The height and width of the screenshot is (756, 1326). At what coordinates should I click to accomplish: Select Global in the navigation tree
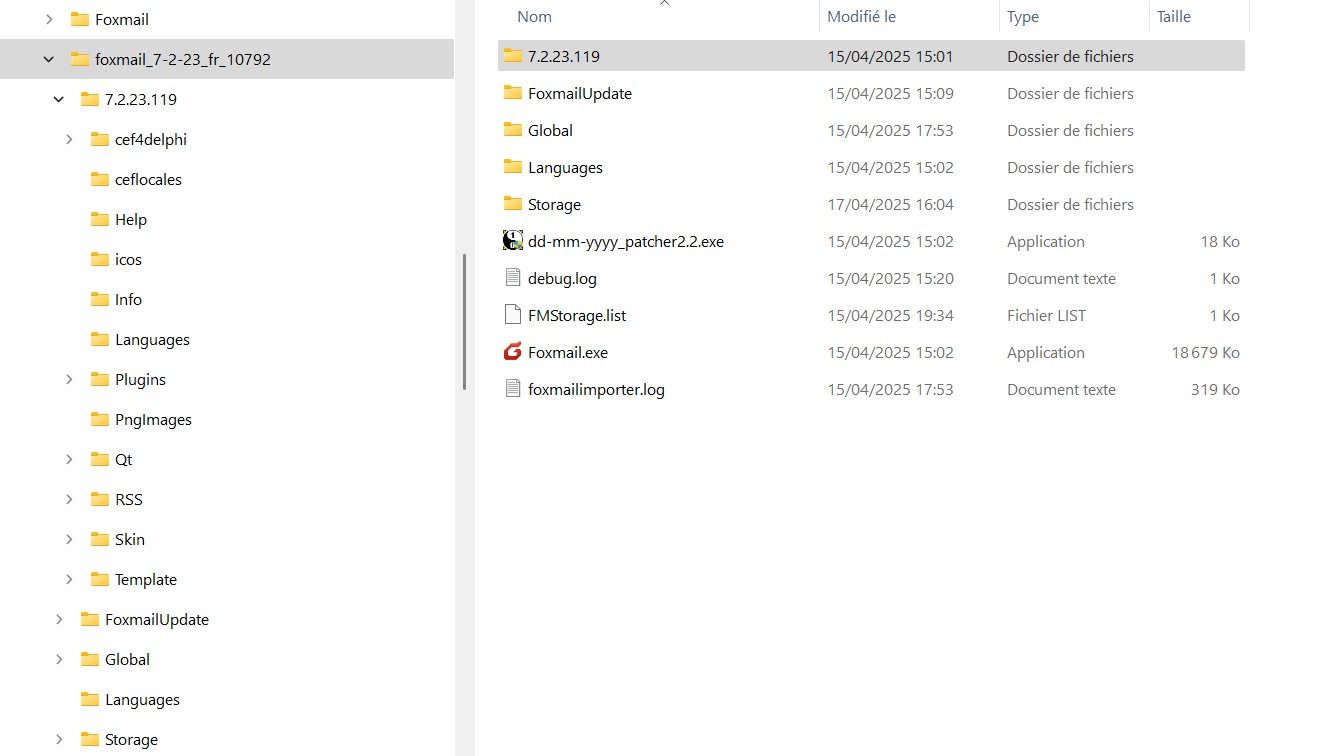click(x=127, y=659)
